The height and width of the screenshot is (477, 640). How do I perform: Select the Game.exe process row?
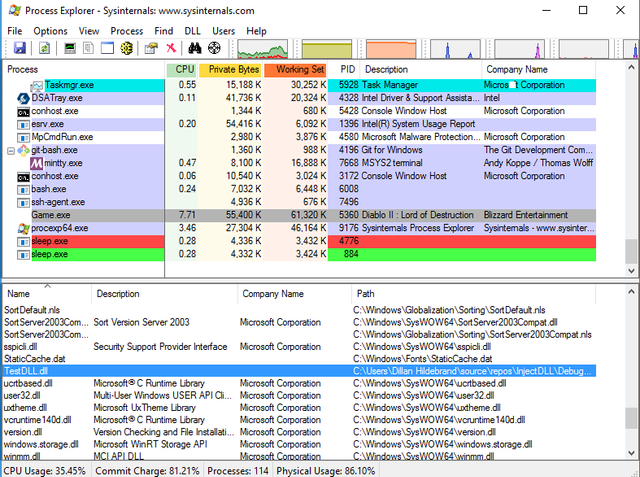click(50, 215)
